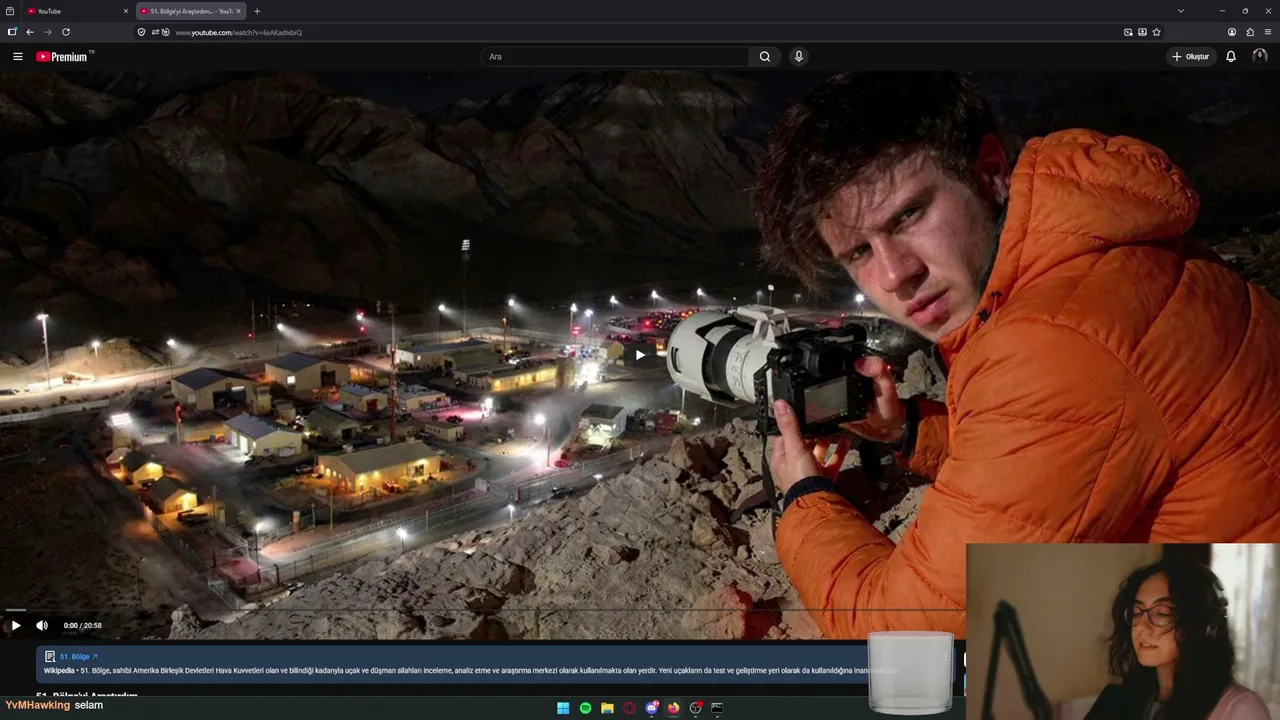Open the browser extensions puzzle icon
Screen dimensions: 1280x720
click(x=1250, y=32)
